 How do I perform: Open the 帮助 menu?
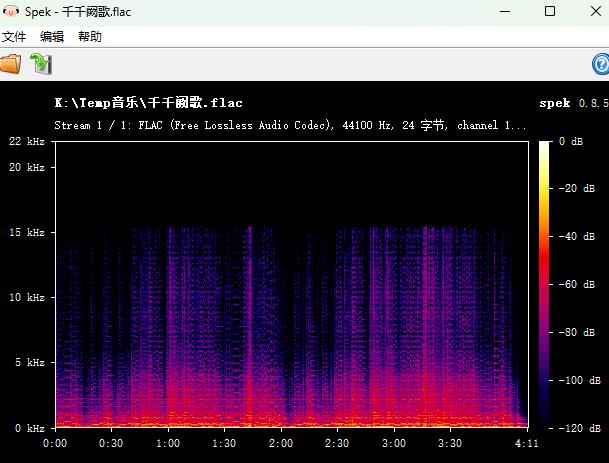pyautogui.click(x=89, y=37)
